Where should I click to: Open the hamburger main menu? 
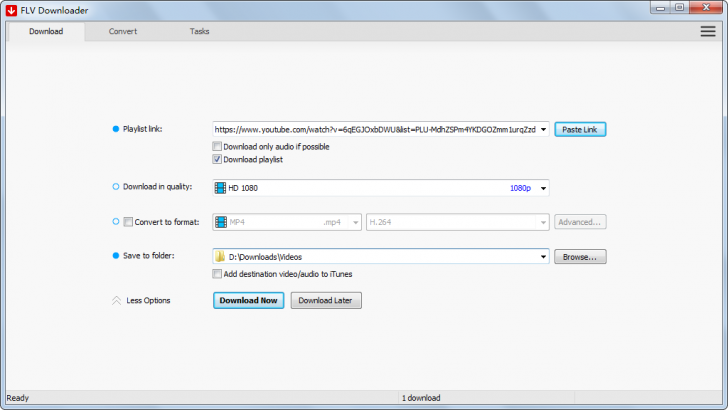point(708,31)
